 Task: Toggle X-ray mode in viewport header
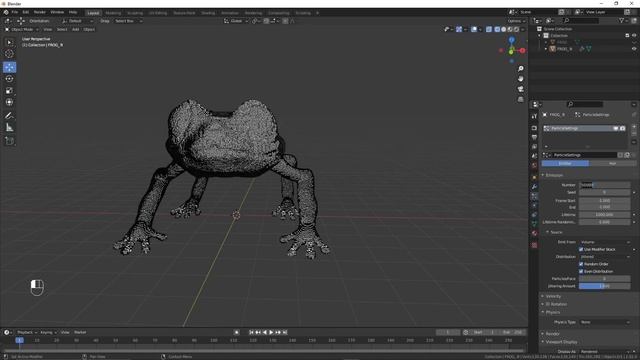(489, 29)
